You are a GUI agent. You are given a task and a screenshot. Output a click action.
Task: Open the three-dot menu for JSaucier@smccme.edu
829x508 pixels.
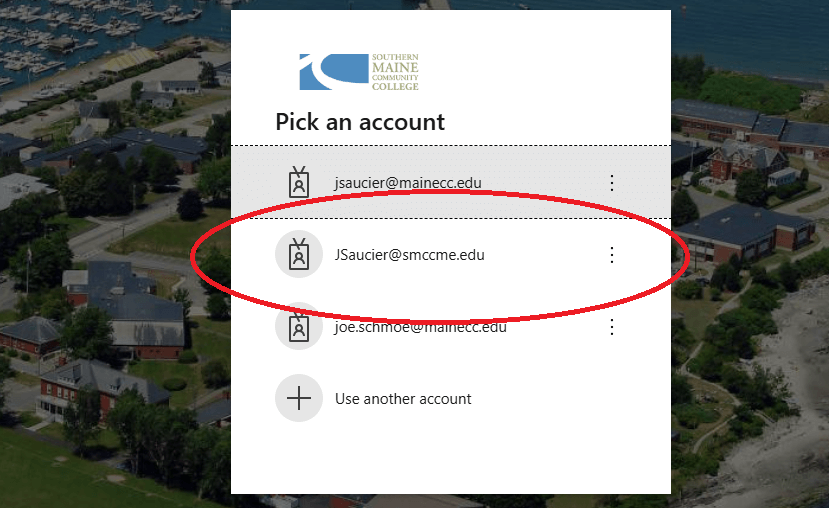pyautogui.click(x=612, y=254)
